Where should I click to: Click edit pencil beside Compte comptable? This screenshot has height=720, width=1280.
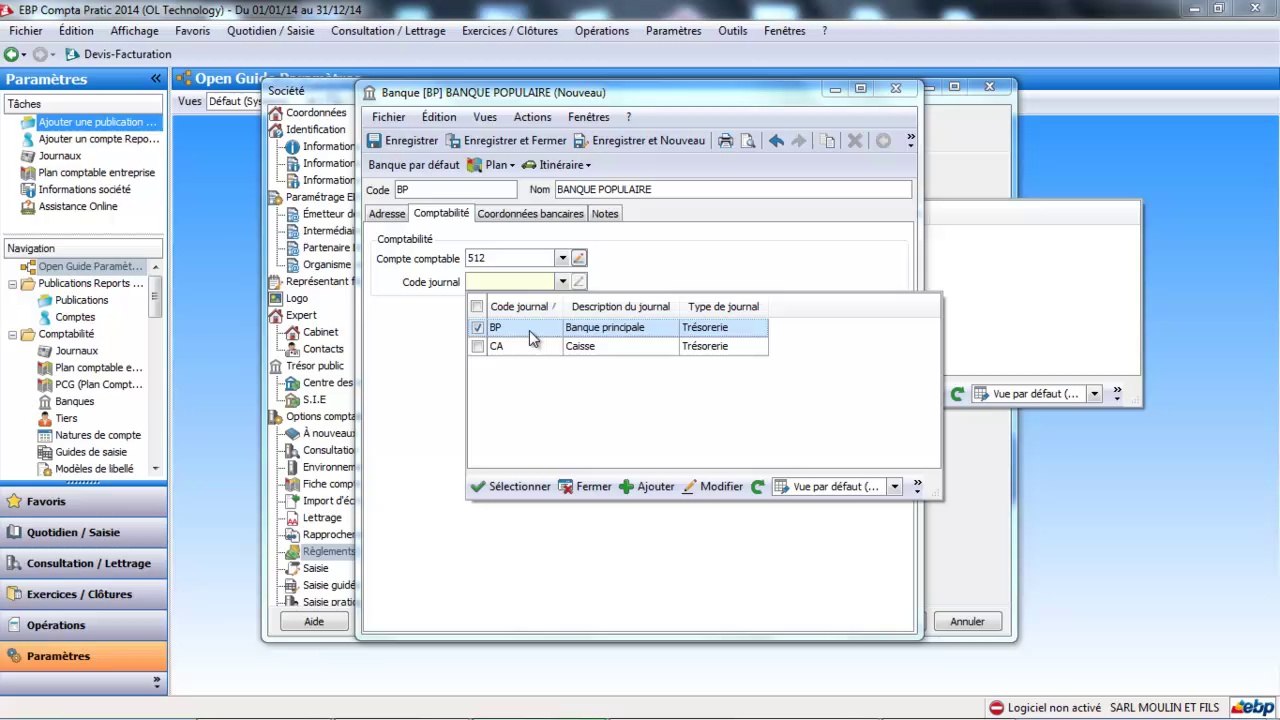(579, 258)
